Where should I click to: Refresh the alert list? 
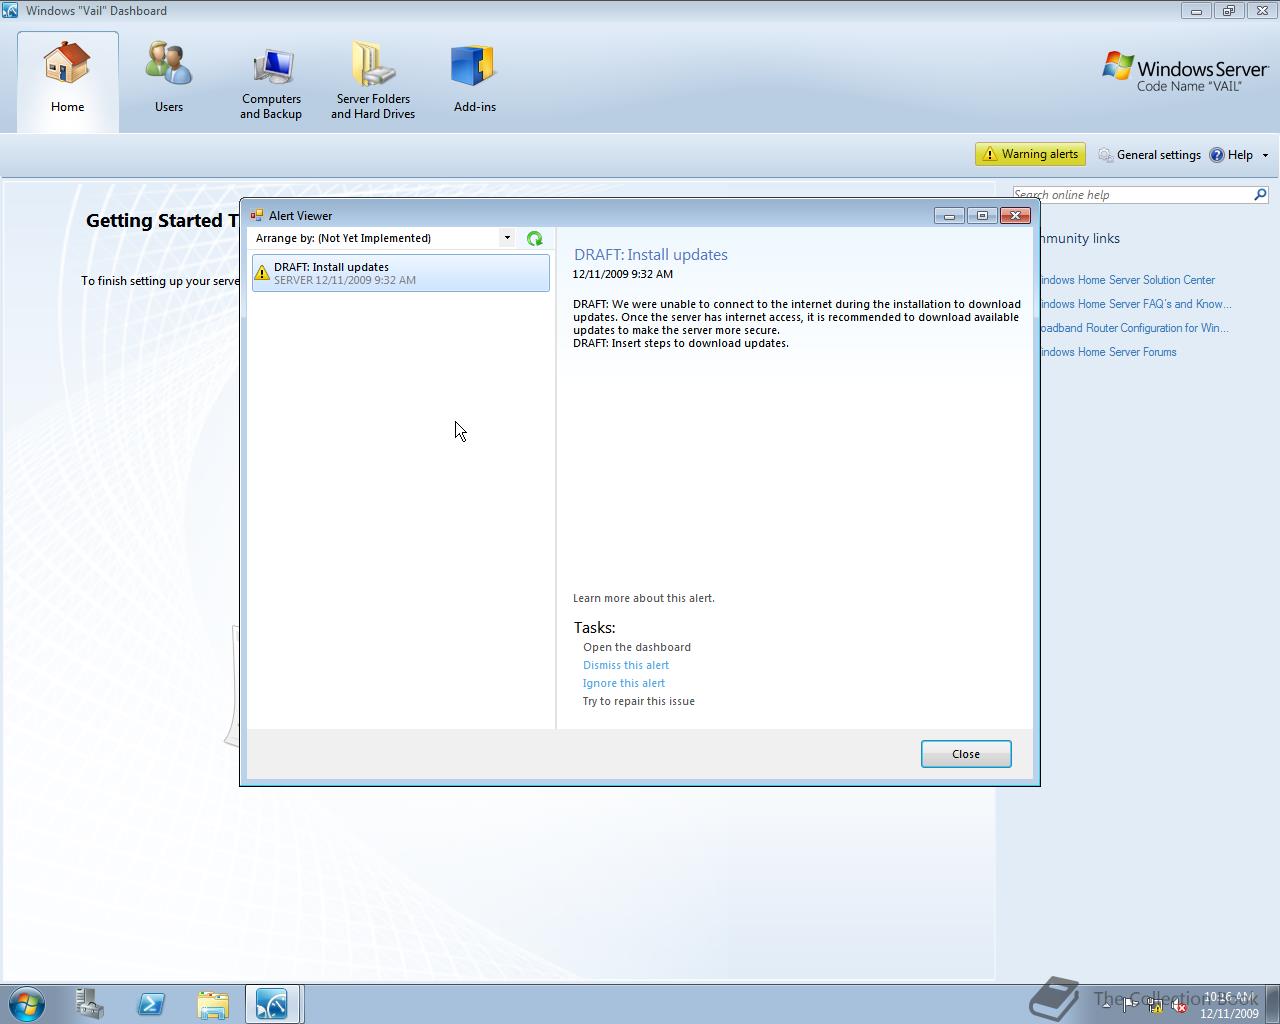(x=535, y=238)
